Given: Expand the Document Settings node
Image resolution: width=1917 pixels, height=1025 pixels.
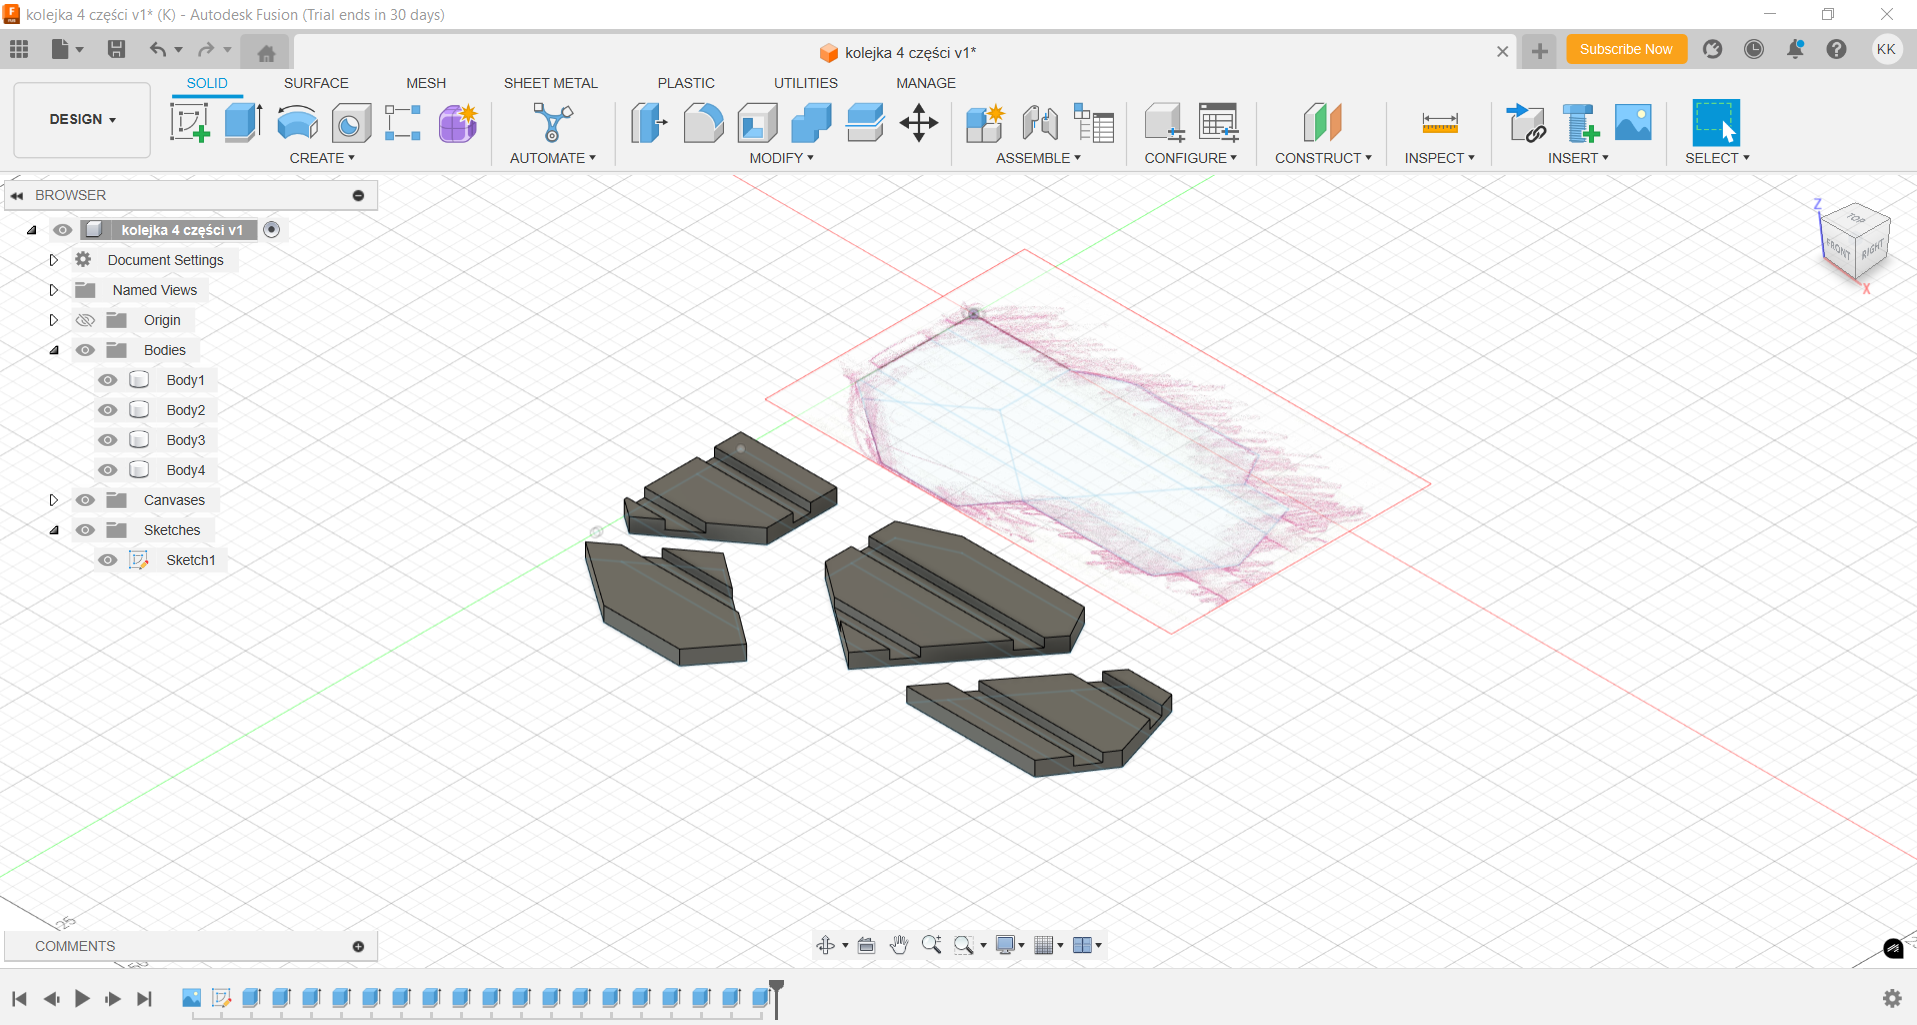Looking at the screenshot, I should (x=54, y=260).
